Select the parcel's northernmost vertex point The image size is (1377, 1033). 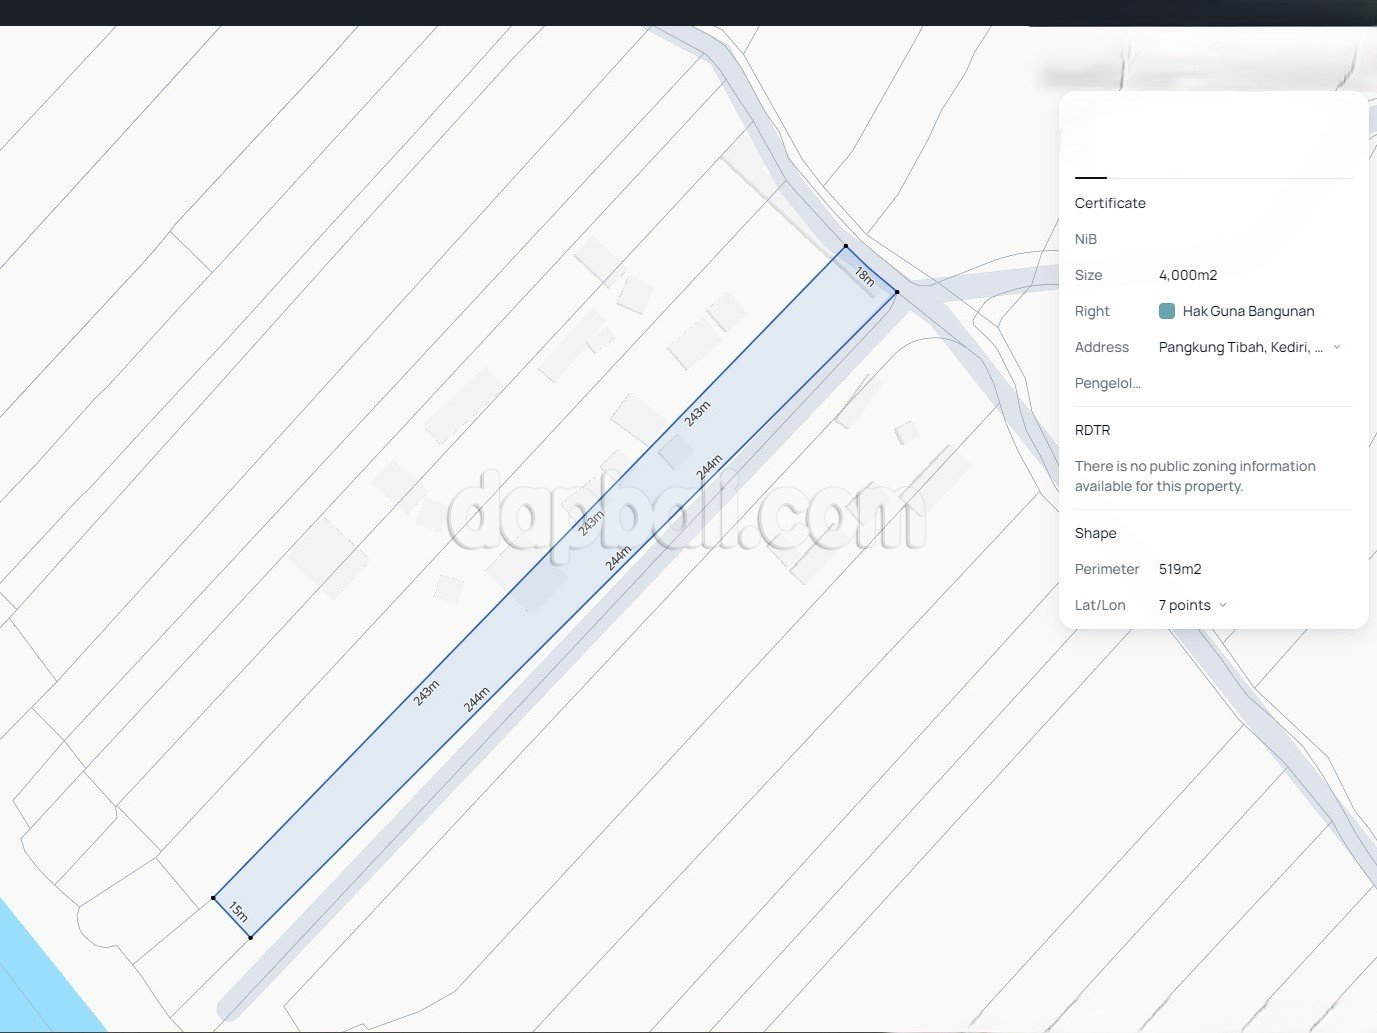[x=845, y=246]
